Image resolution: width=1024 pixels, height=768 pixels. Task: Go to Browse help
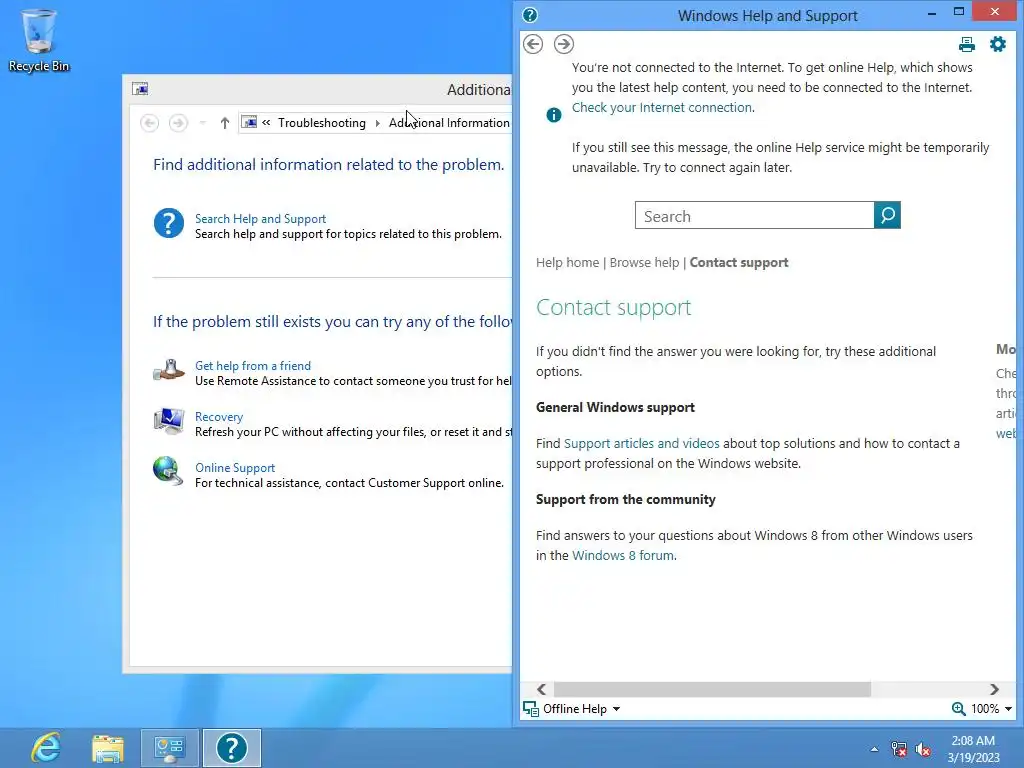point(644,263)
